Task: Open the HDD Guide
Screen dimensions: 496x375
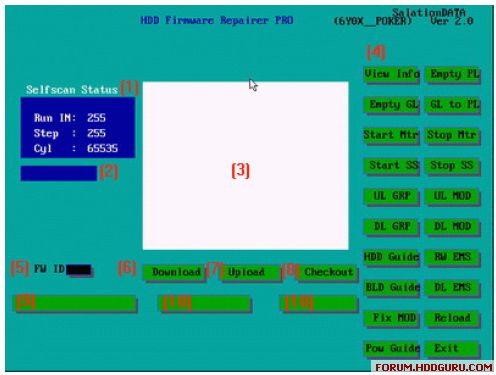Action: click(x=392, y=257)
